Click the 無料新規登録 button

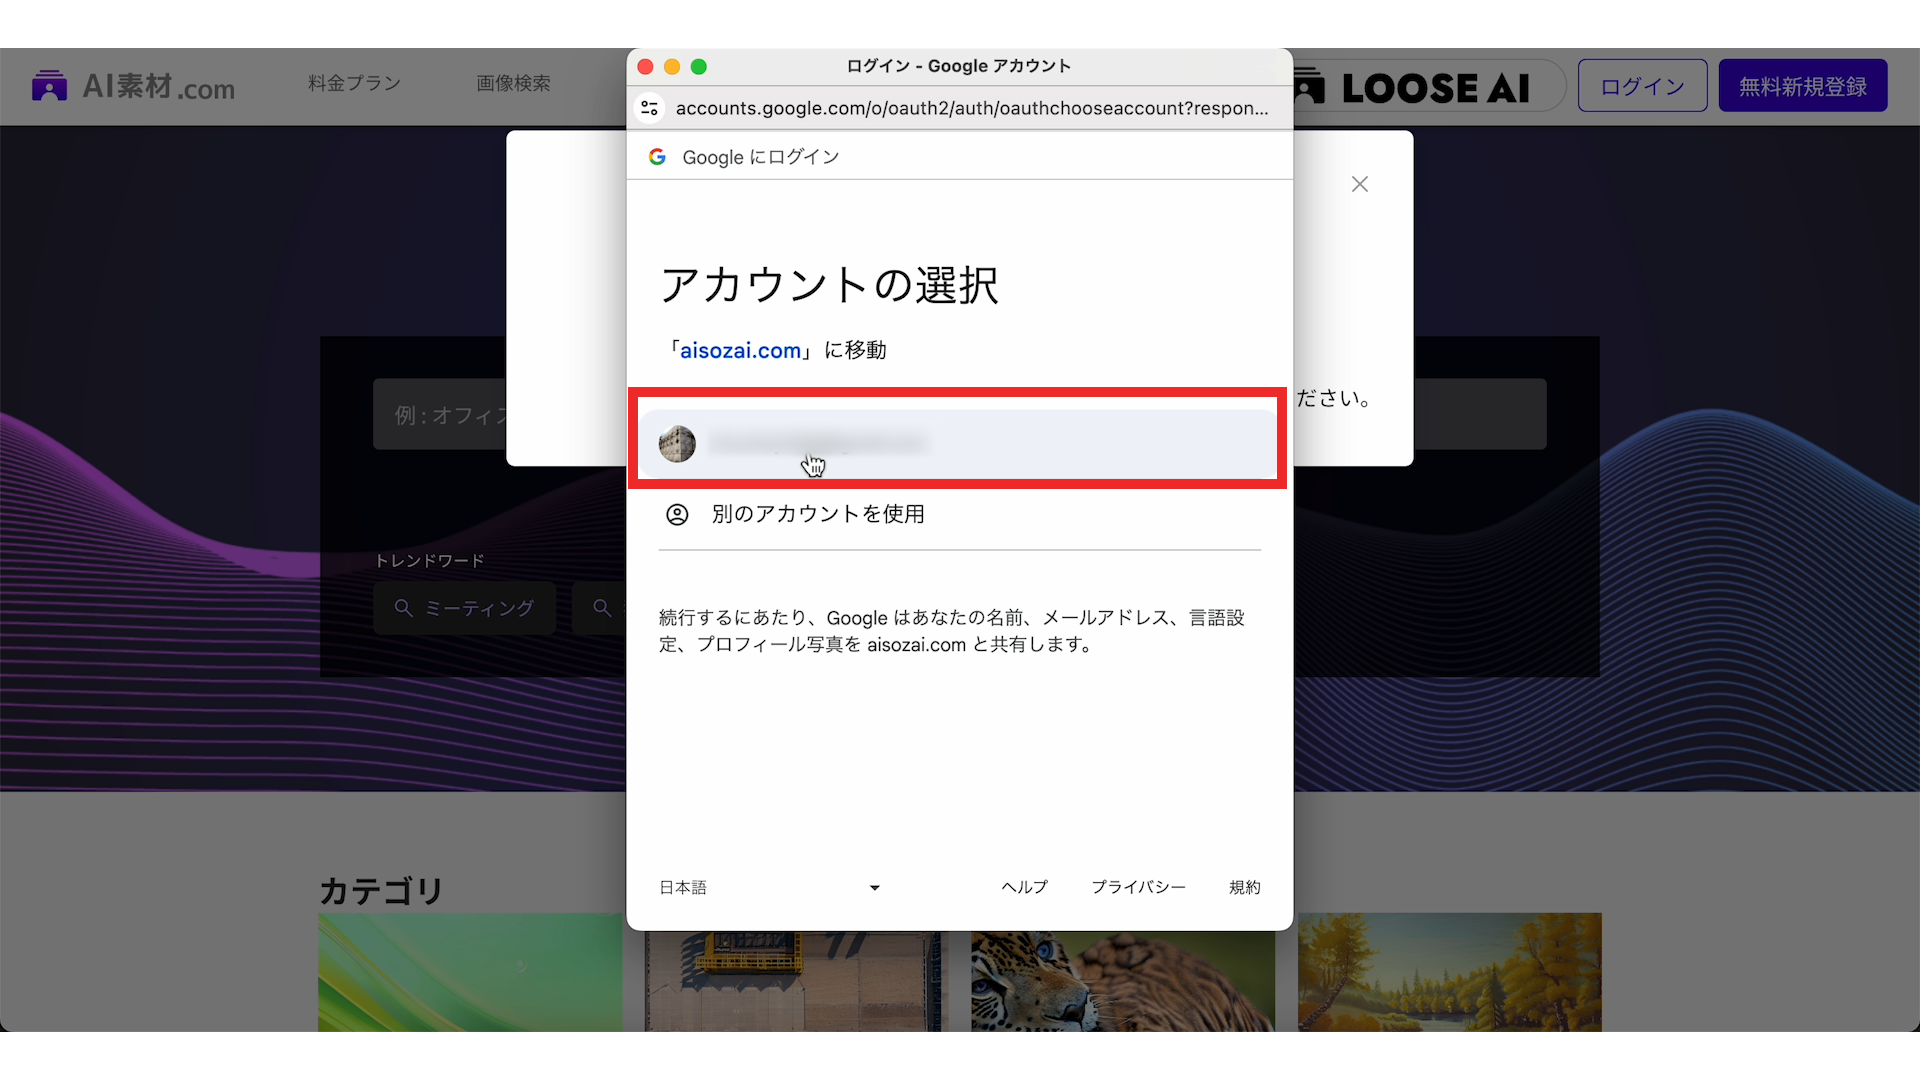(1803, 86)
